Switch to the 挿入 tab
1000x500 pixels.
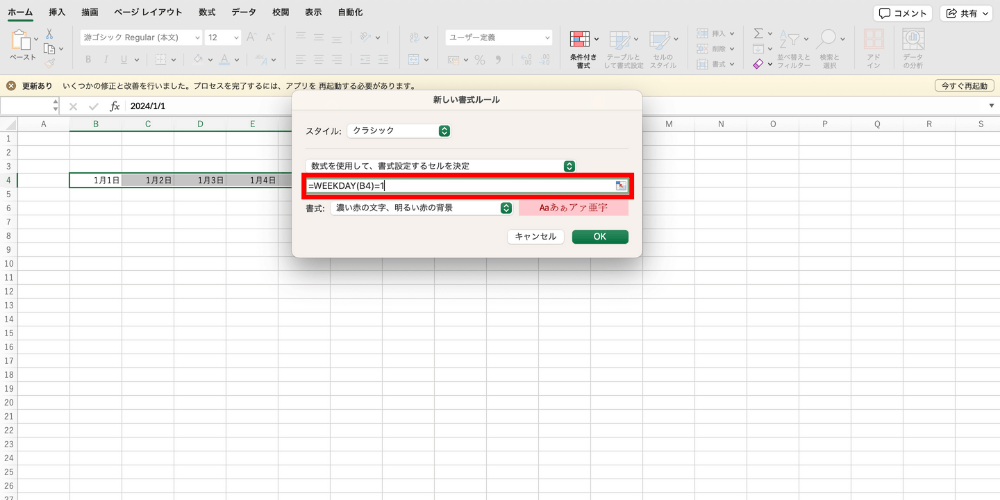(x=57, y=12)
